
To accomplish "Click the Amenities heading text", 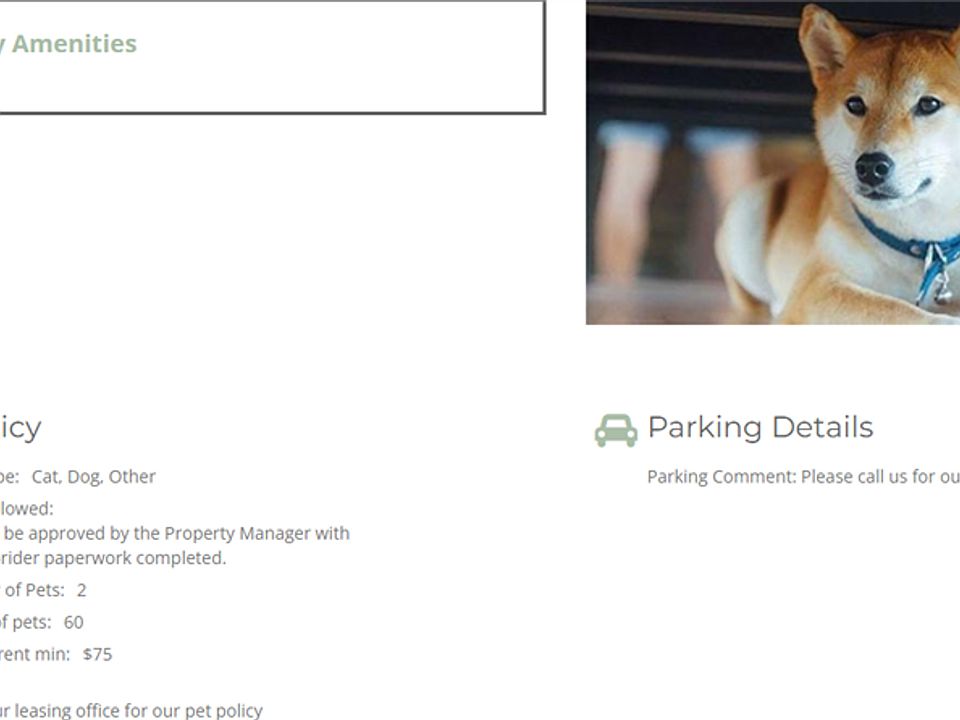I will click(x=72, y=44).
